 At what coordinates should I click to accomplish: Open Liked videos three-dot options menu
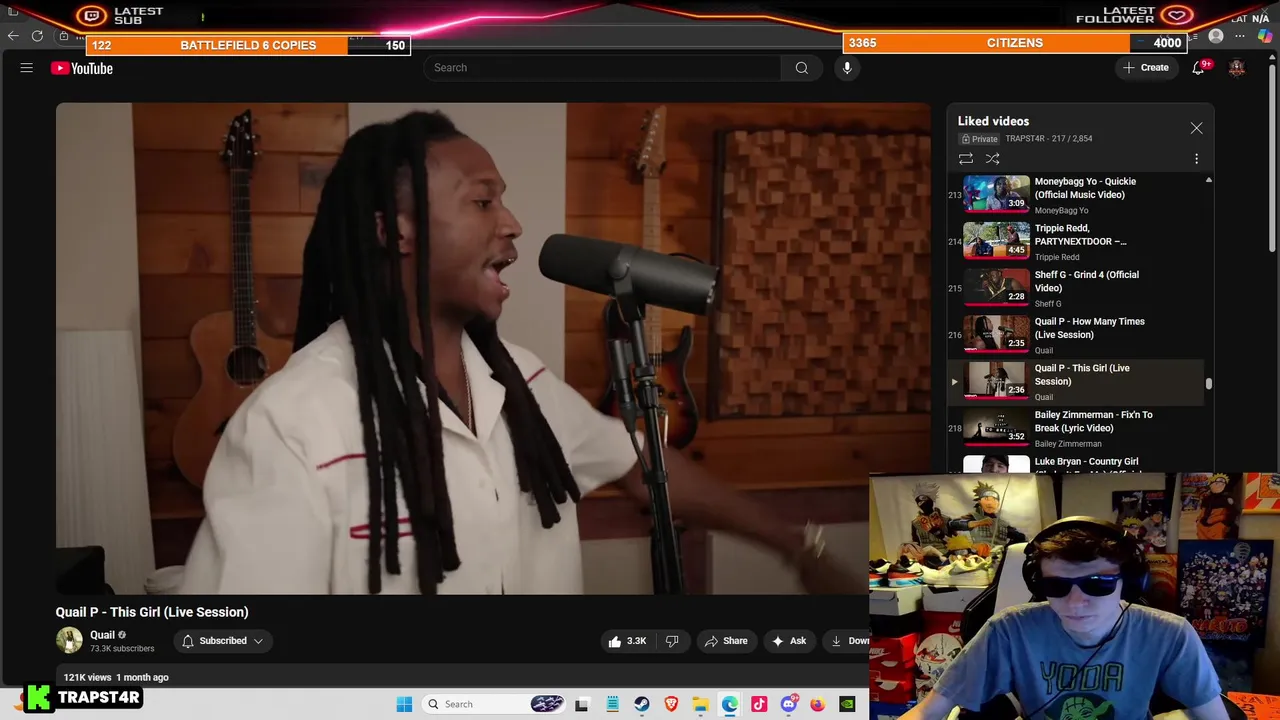(x=1196, y=159)
